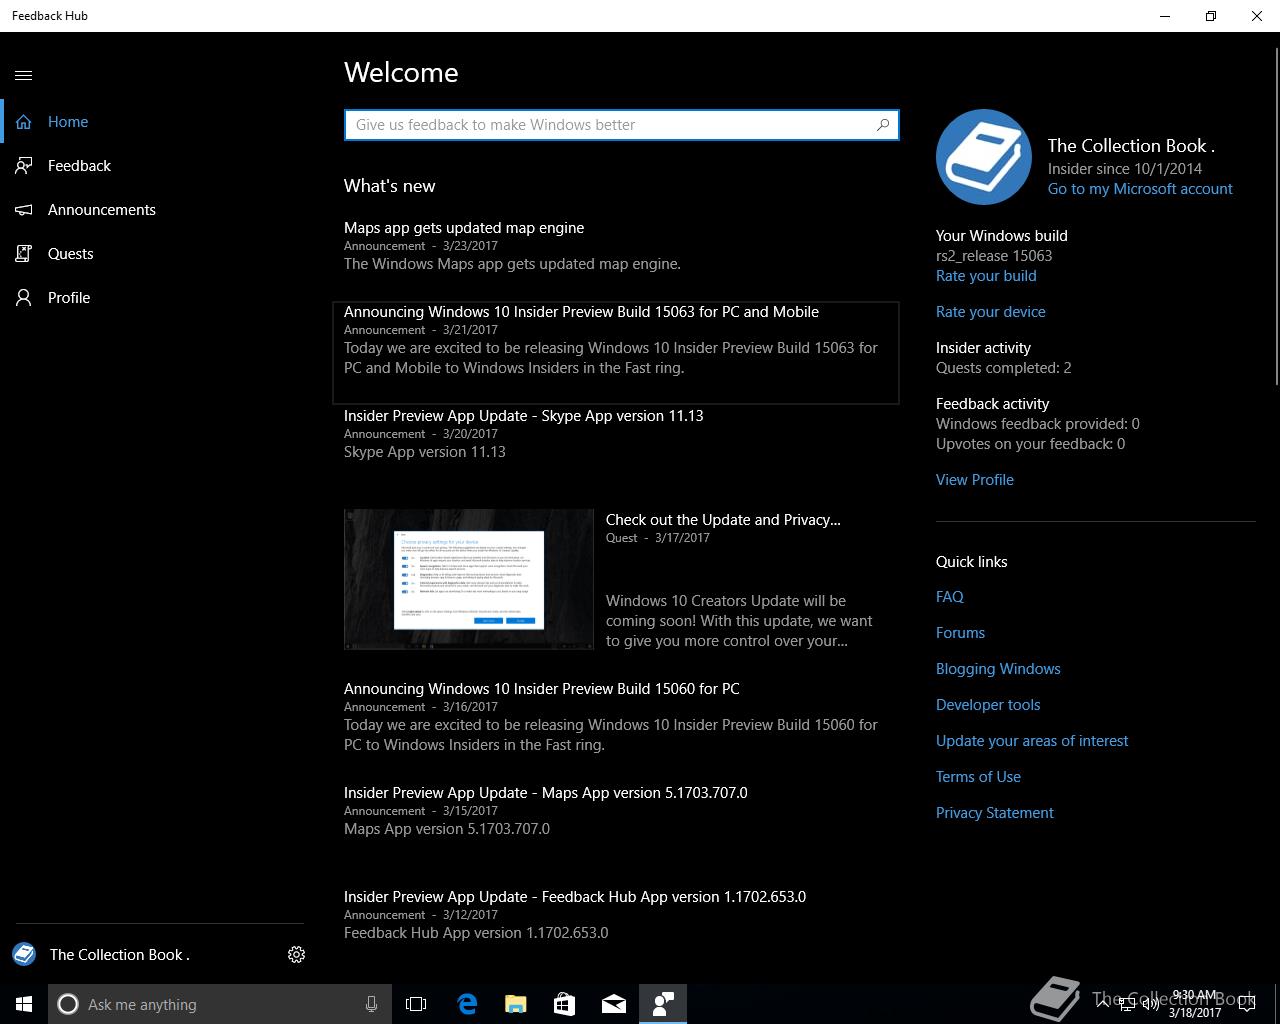Image resolution: width=1280 pixels, height=1024 pixels.
Task: Open the Quests icon in sidebar
Action: click(x=24, y=254)
